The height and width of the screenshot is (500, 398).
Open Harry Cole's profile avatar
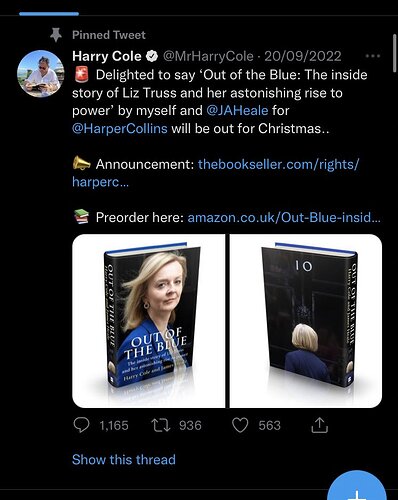coord(40,74)
